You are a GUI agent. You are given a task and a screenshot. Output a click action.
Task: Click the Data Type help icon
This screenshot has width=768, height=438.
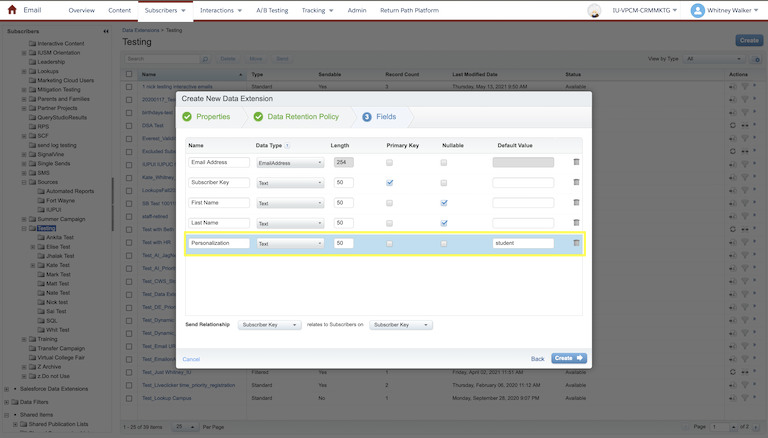tap(287, 146)
